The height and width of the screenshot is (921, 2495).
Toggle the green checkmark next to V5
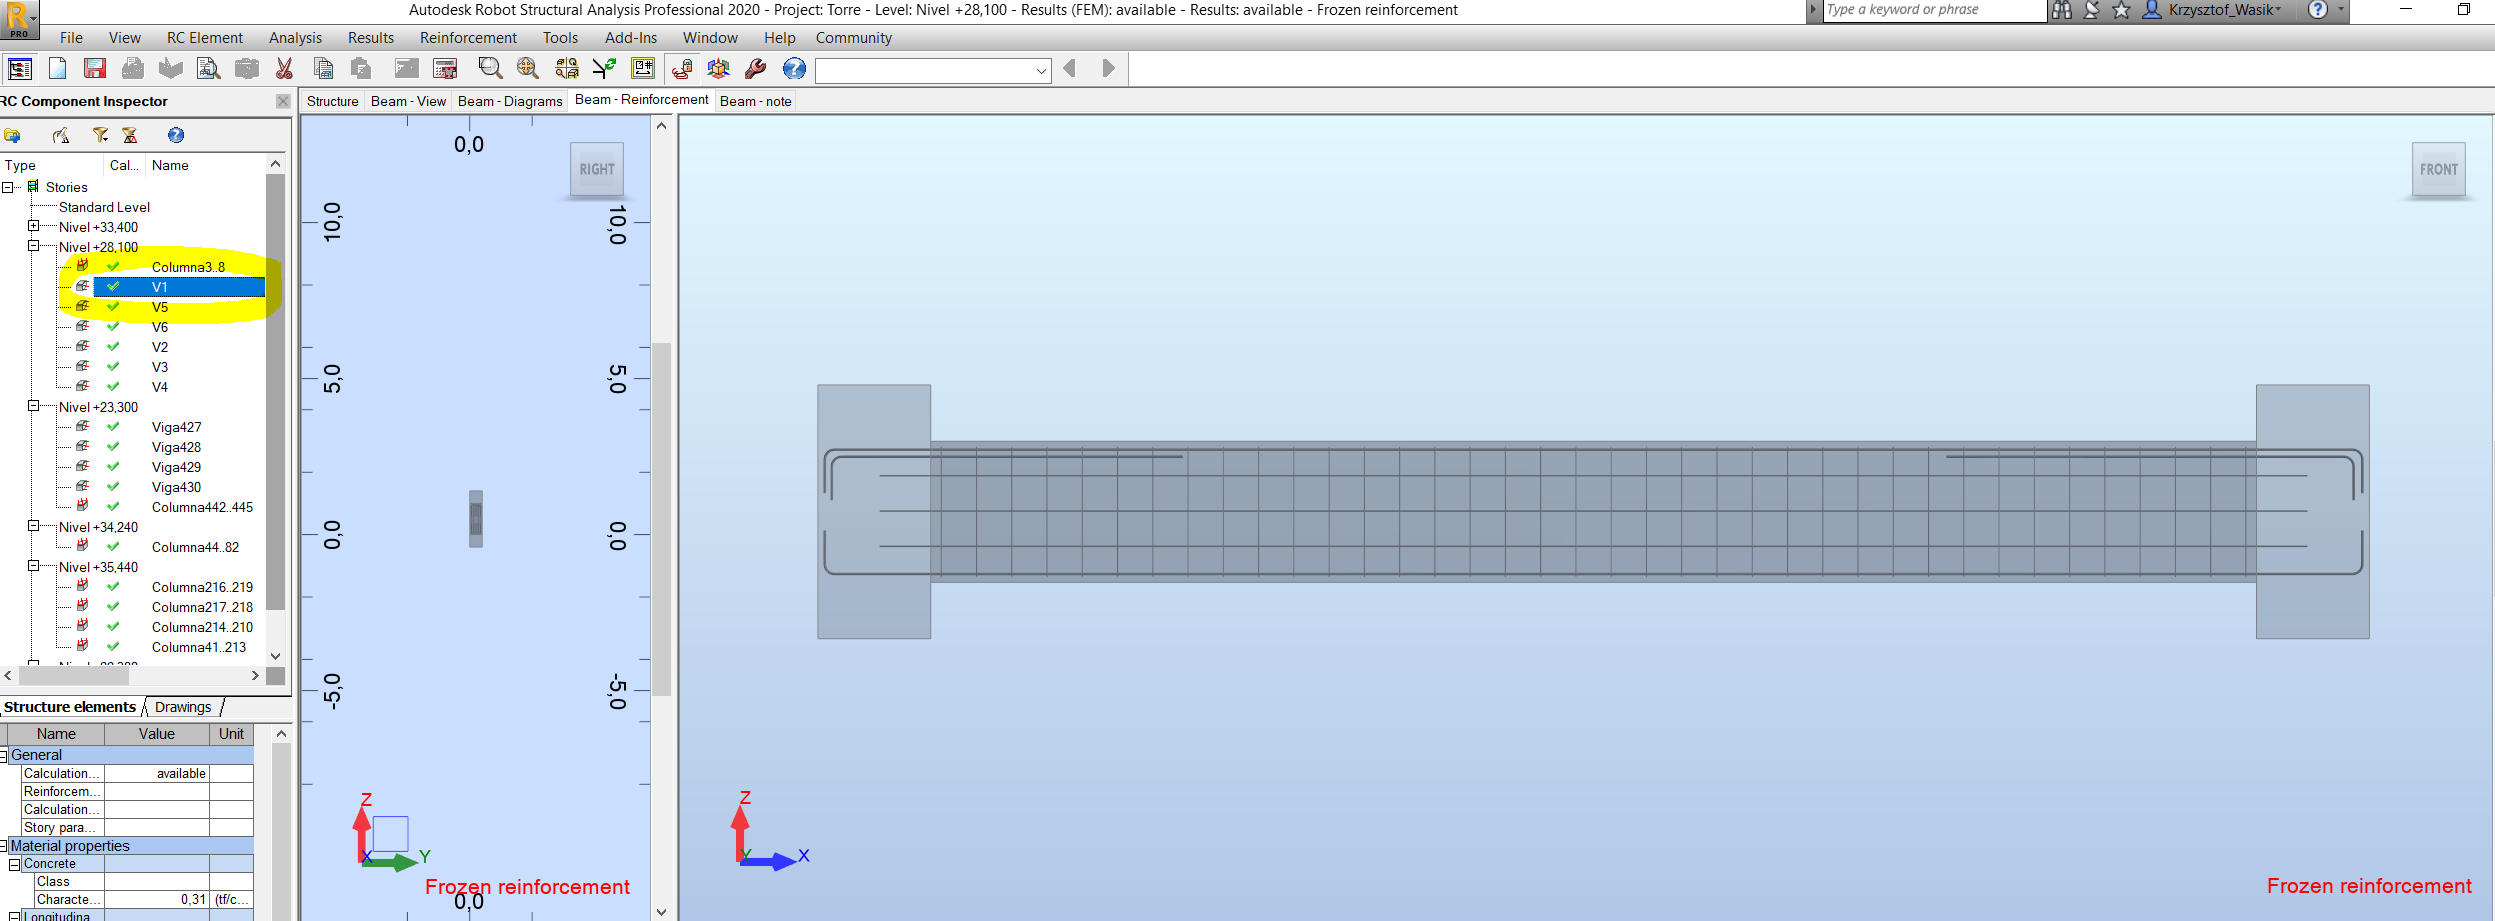[112, 307]
